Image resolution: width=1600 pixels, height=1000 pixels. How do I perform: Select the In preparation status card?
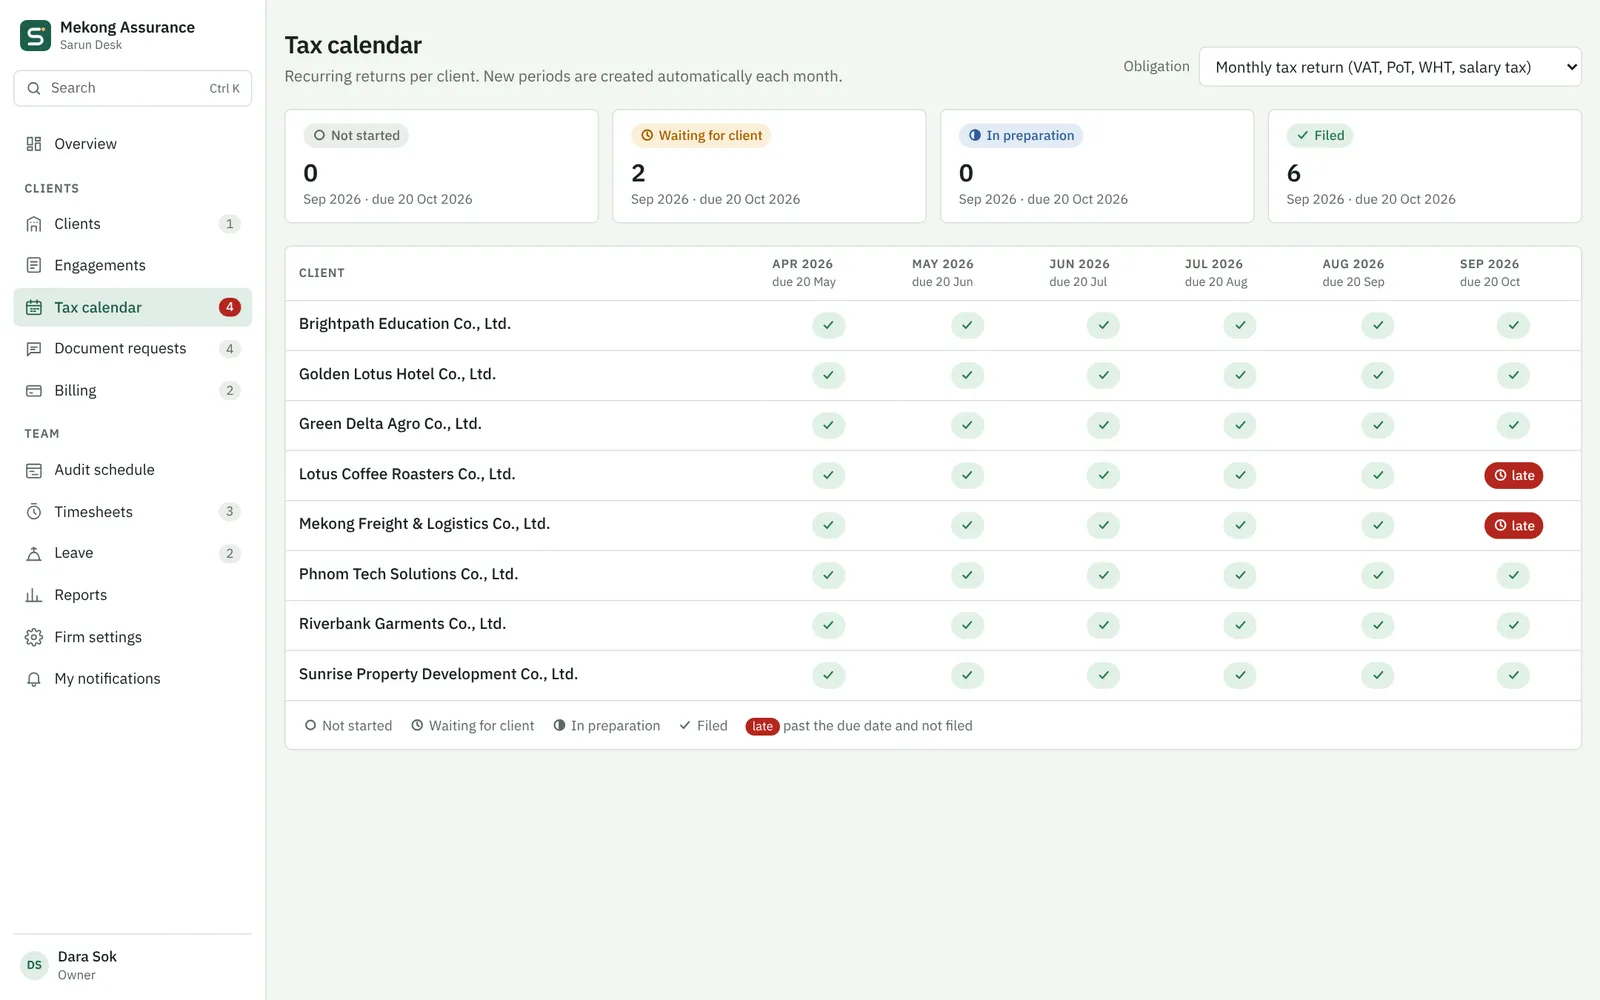pos(1097,166)
